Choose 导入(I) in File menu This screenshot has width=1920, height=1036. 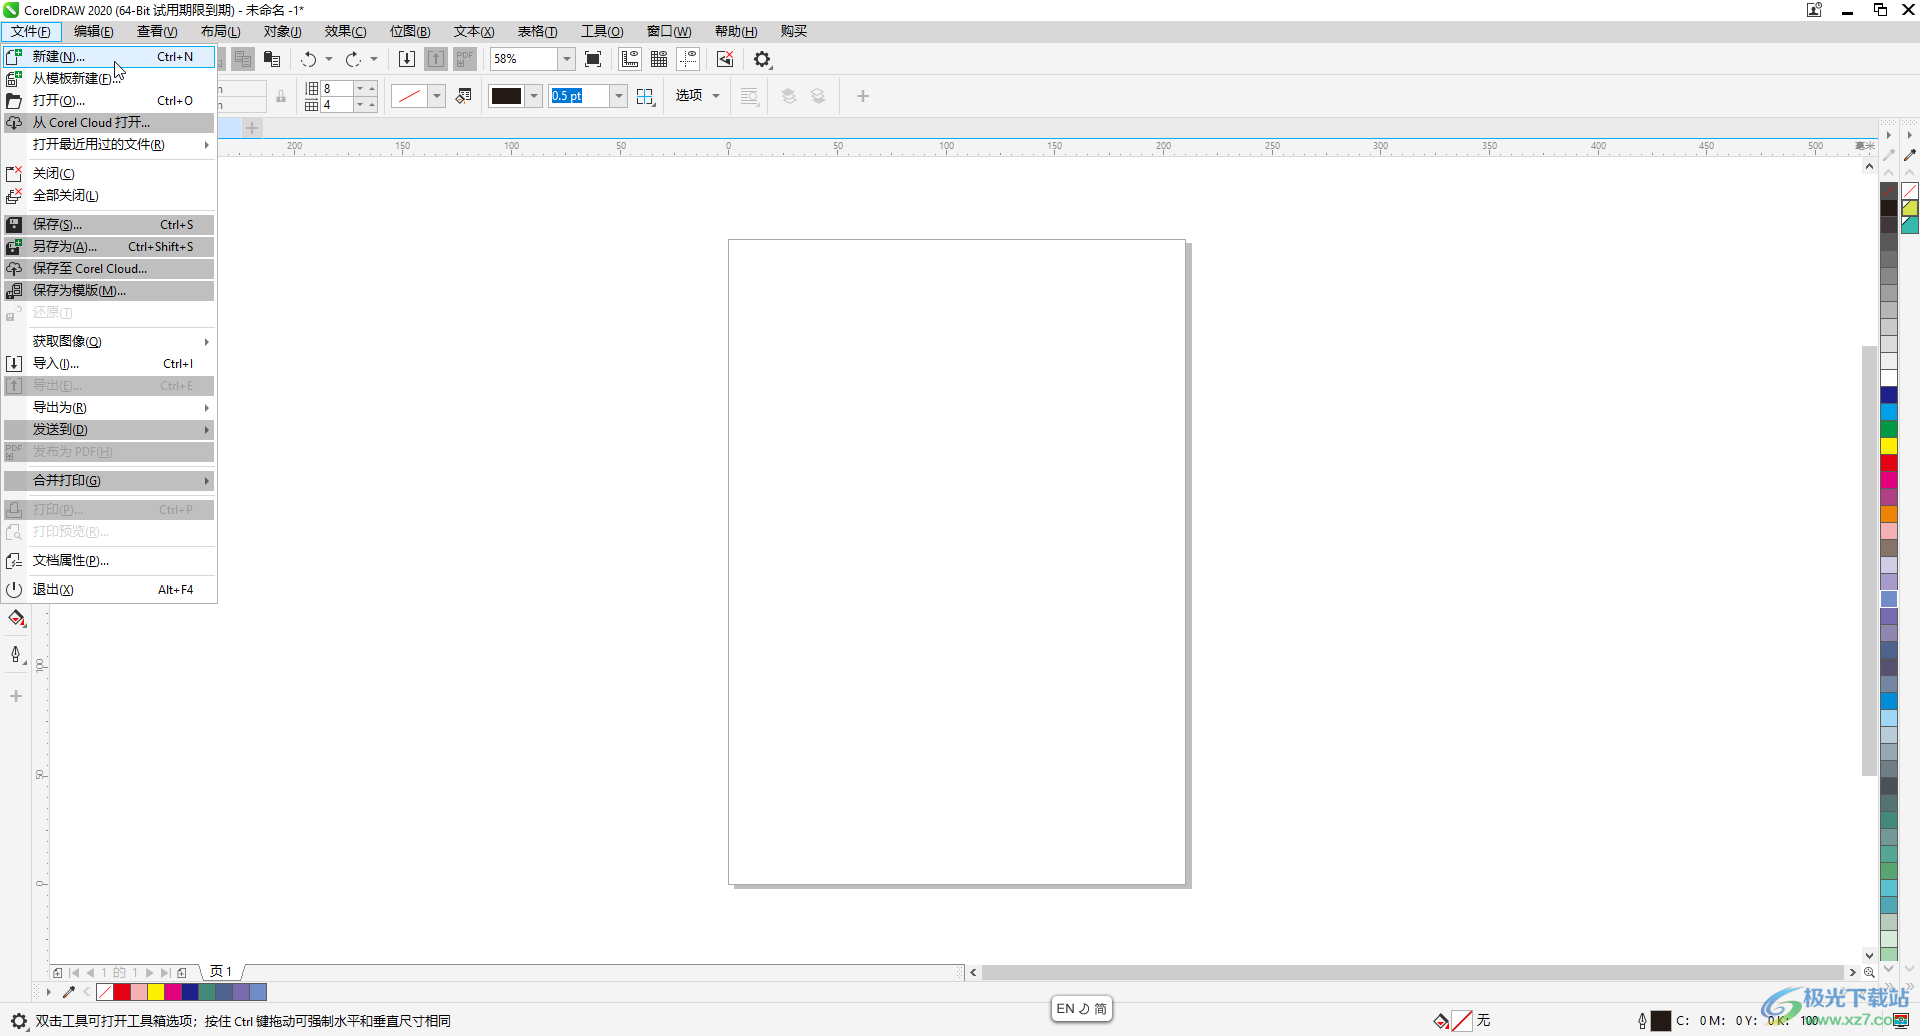tap(110, 364)
